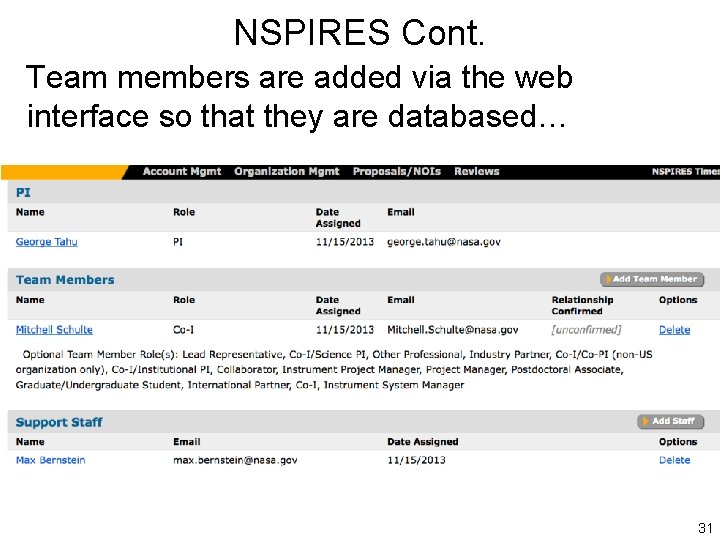Click the Optional Team Member Role(s) note

334,370
